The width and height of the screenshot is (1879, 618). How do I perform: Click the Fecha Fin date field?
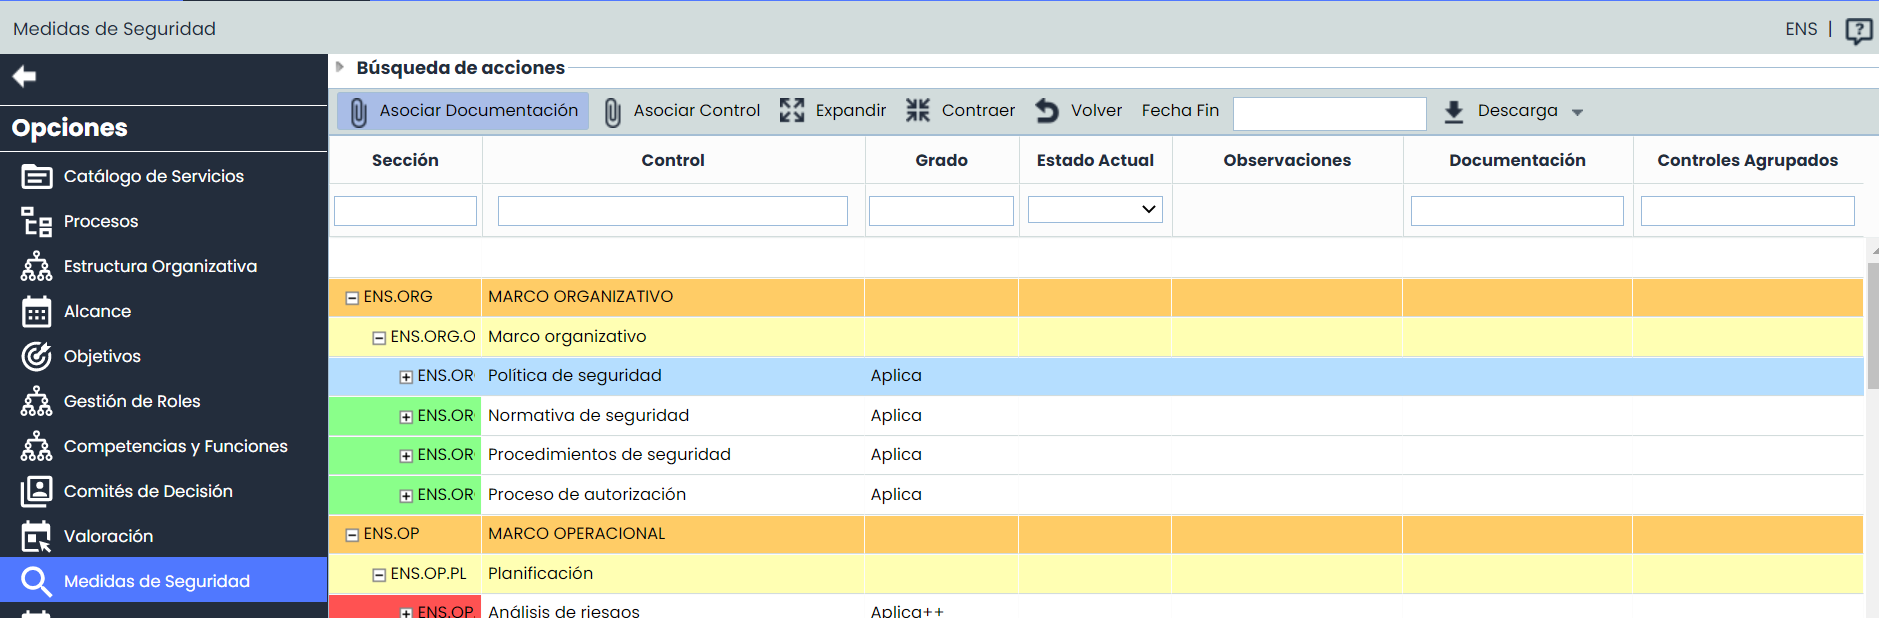coord(1329,114)
